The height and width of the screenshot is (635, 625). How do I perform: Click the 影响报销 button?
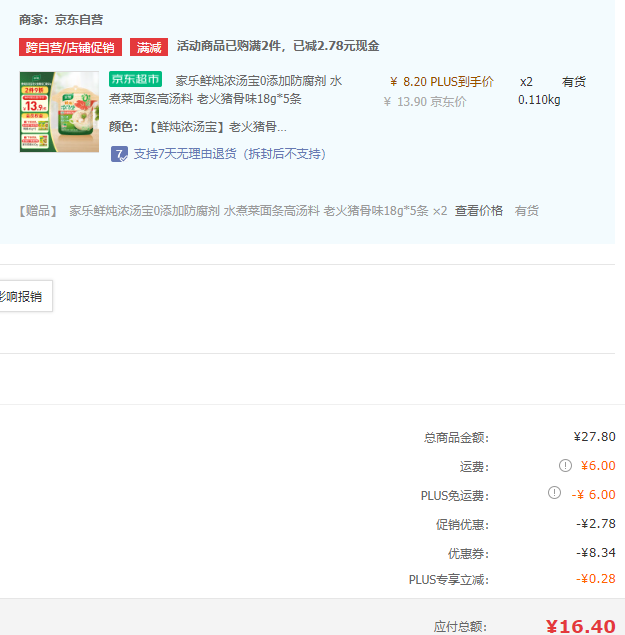24,296
